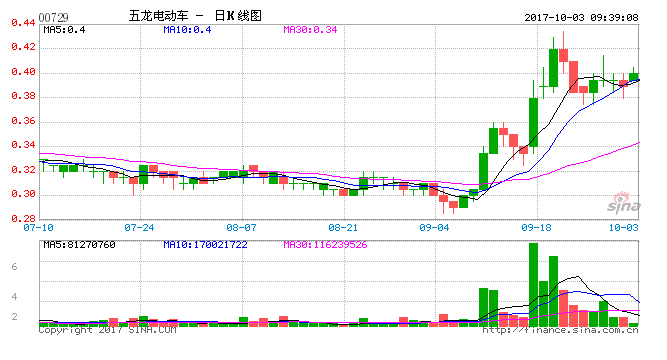667x360 pixels.
Task: Click the timestamp 2017-10-03 09:39:08
Action: [581, 17]
